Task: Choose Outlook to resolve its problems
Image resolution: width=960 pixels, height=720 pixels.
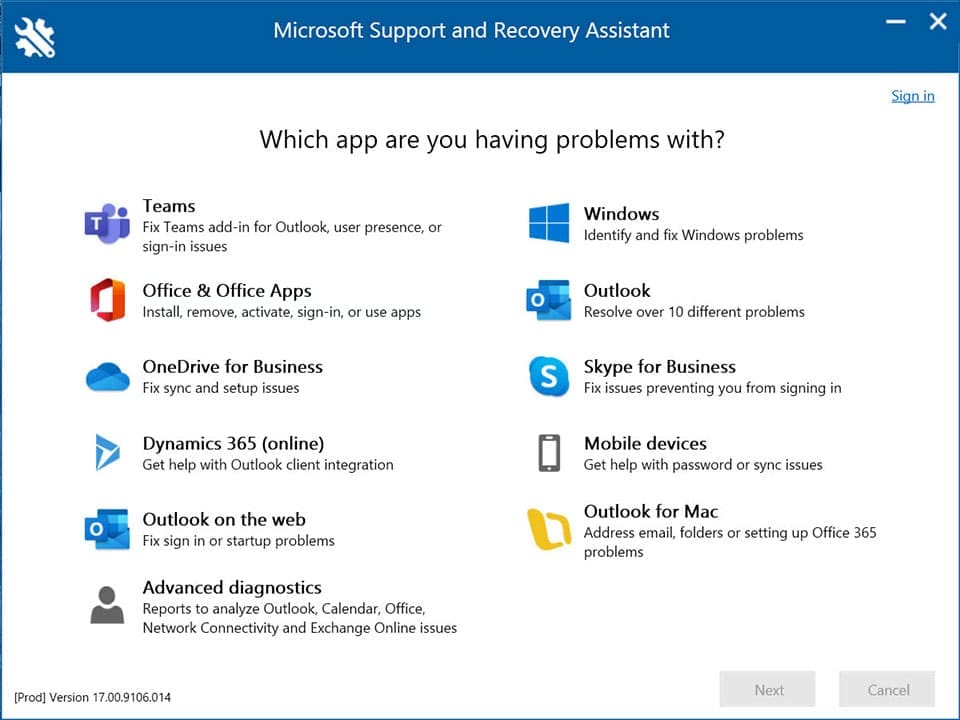Action: [617, 291]
